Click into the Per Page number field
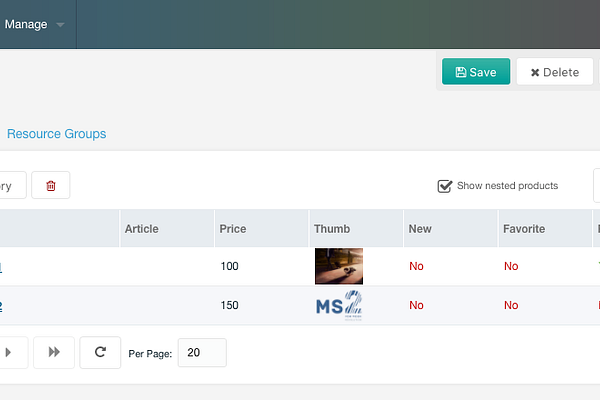600x400 pixels. 202,353
